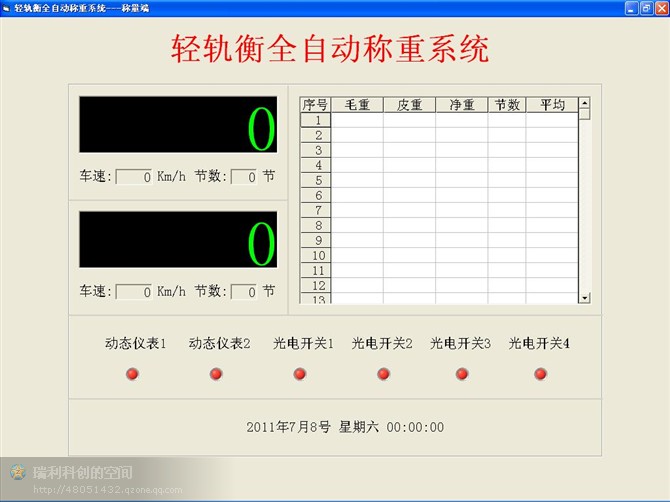The width and height of the screenshot is (670, 502).
Task: Click the 光电开关1 red status light
Action: point(300,374)
